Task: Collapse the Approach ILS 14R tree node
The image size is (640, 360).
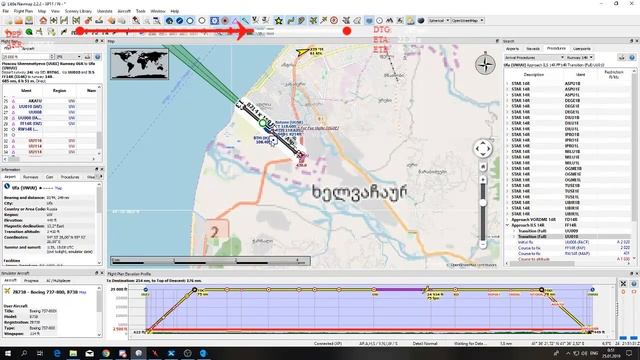Action: (507, 225)
